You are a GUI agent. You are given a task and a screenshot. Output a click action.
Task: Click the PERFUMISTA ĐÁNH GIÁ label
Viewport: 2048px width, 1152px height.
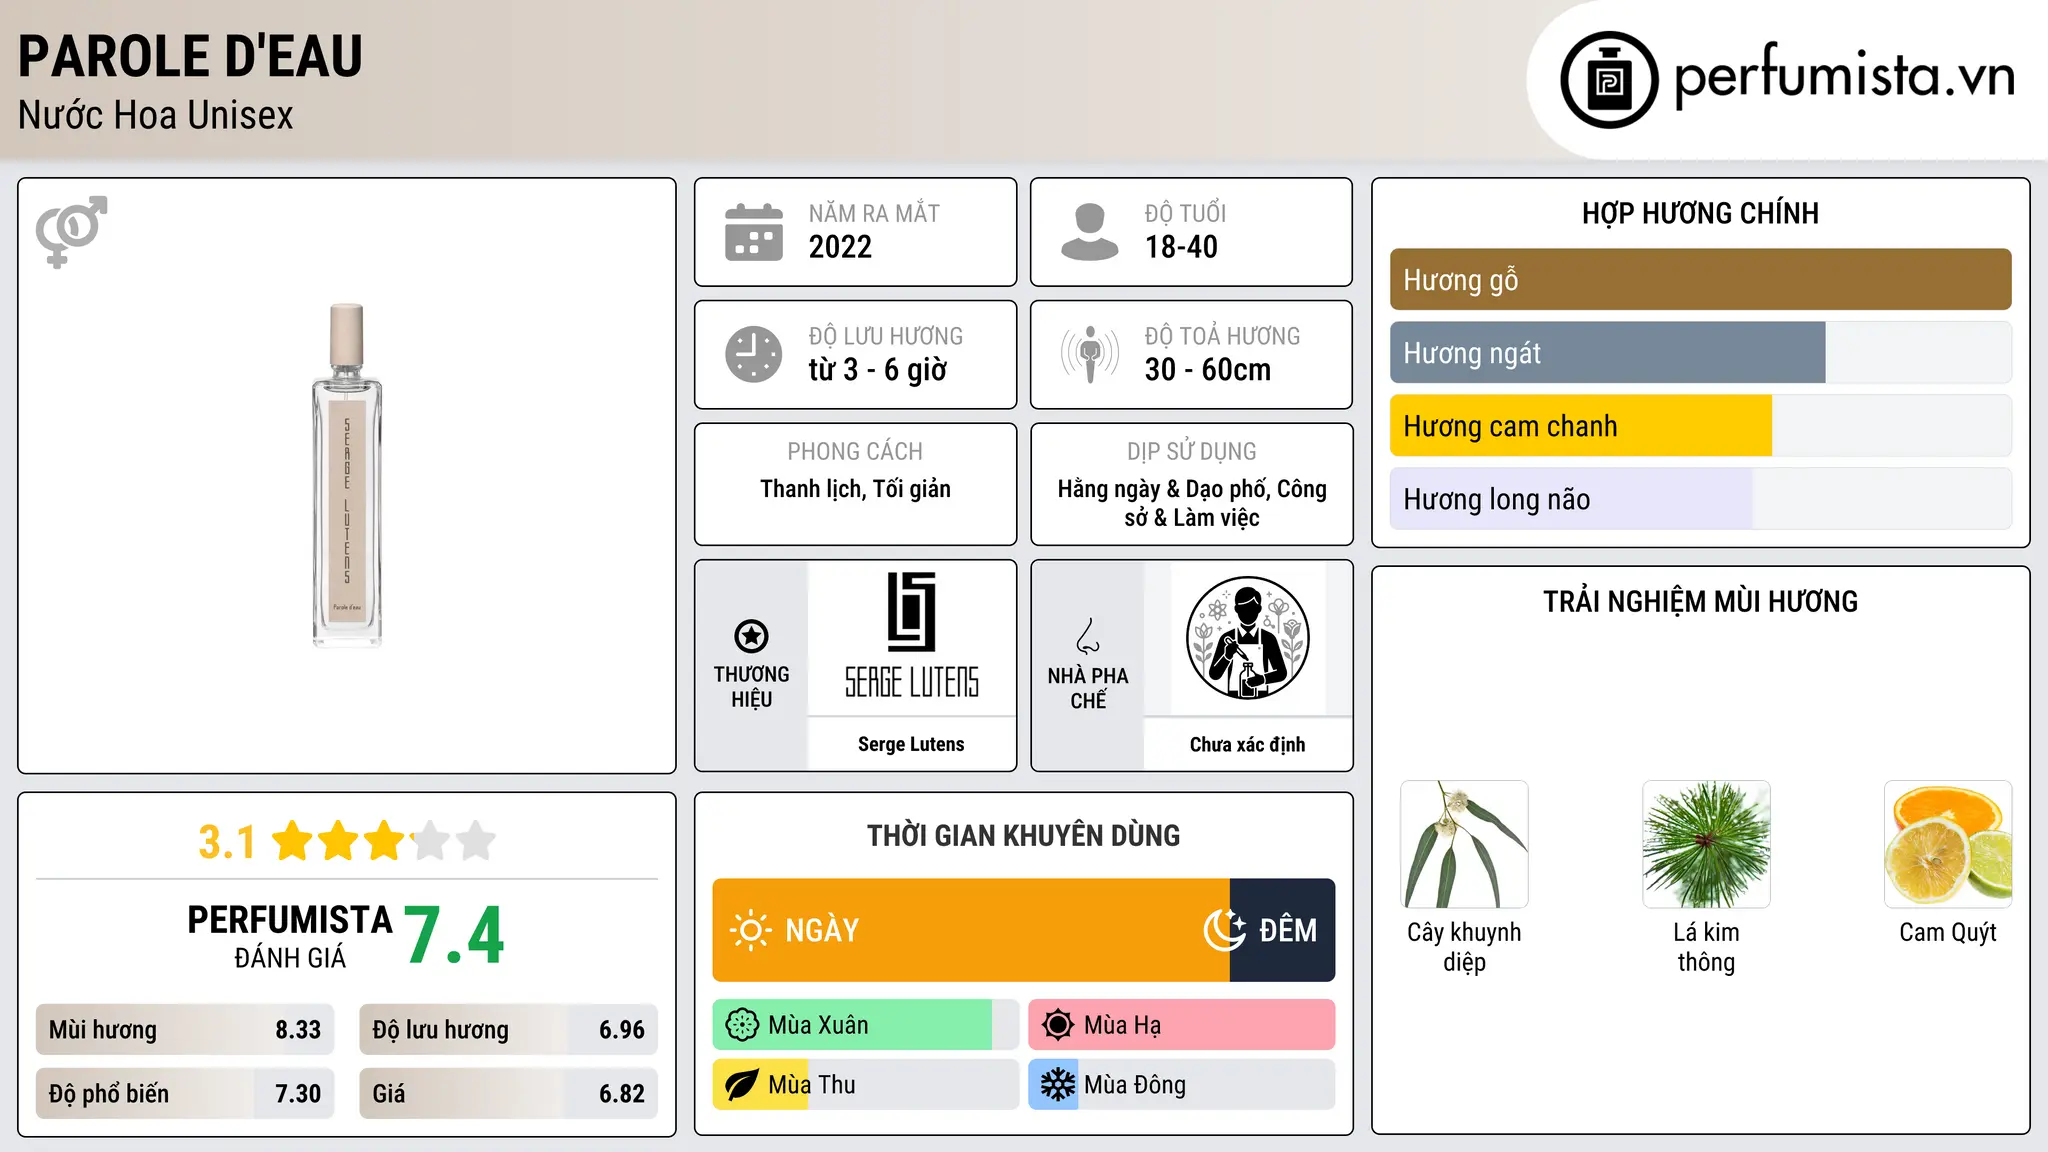(x=290, y=936)
